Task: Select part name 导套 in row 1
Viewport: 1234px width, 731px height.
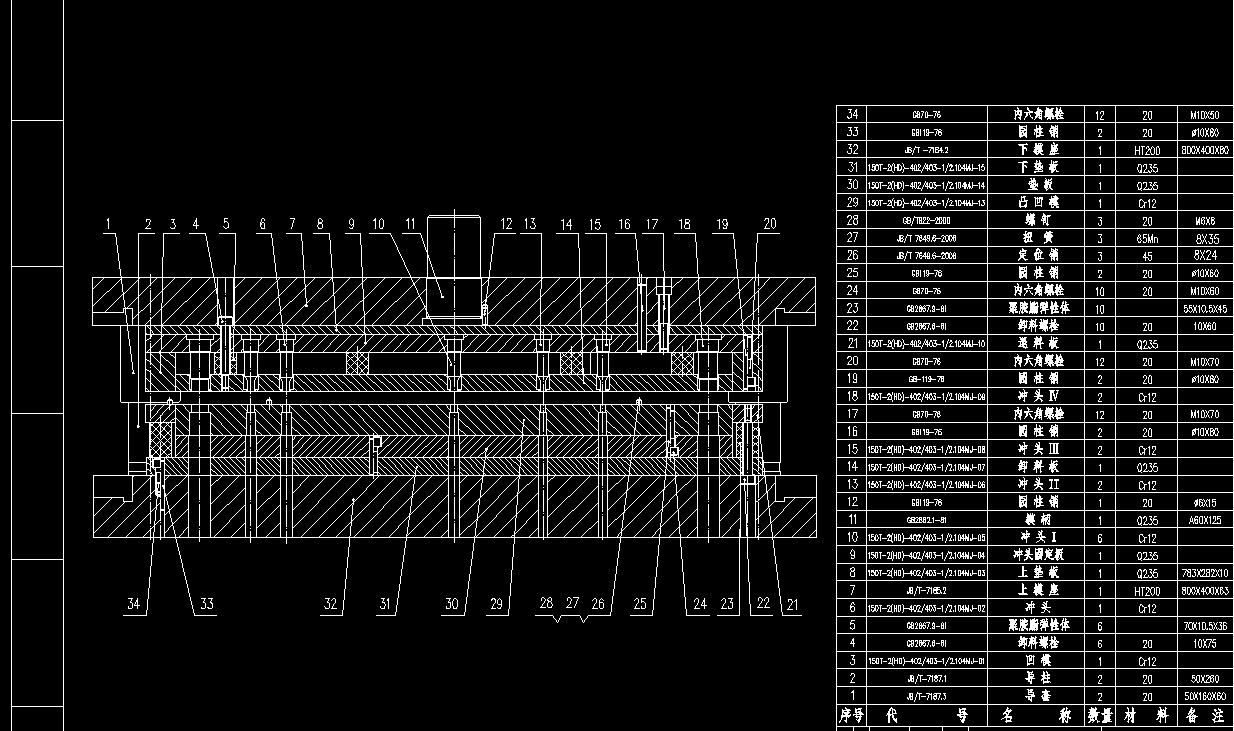Action: 1037,695
